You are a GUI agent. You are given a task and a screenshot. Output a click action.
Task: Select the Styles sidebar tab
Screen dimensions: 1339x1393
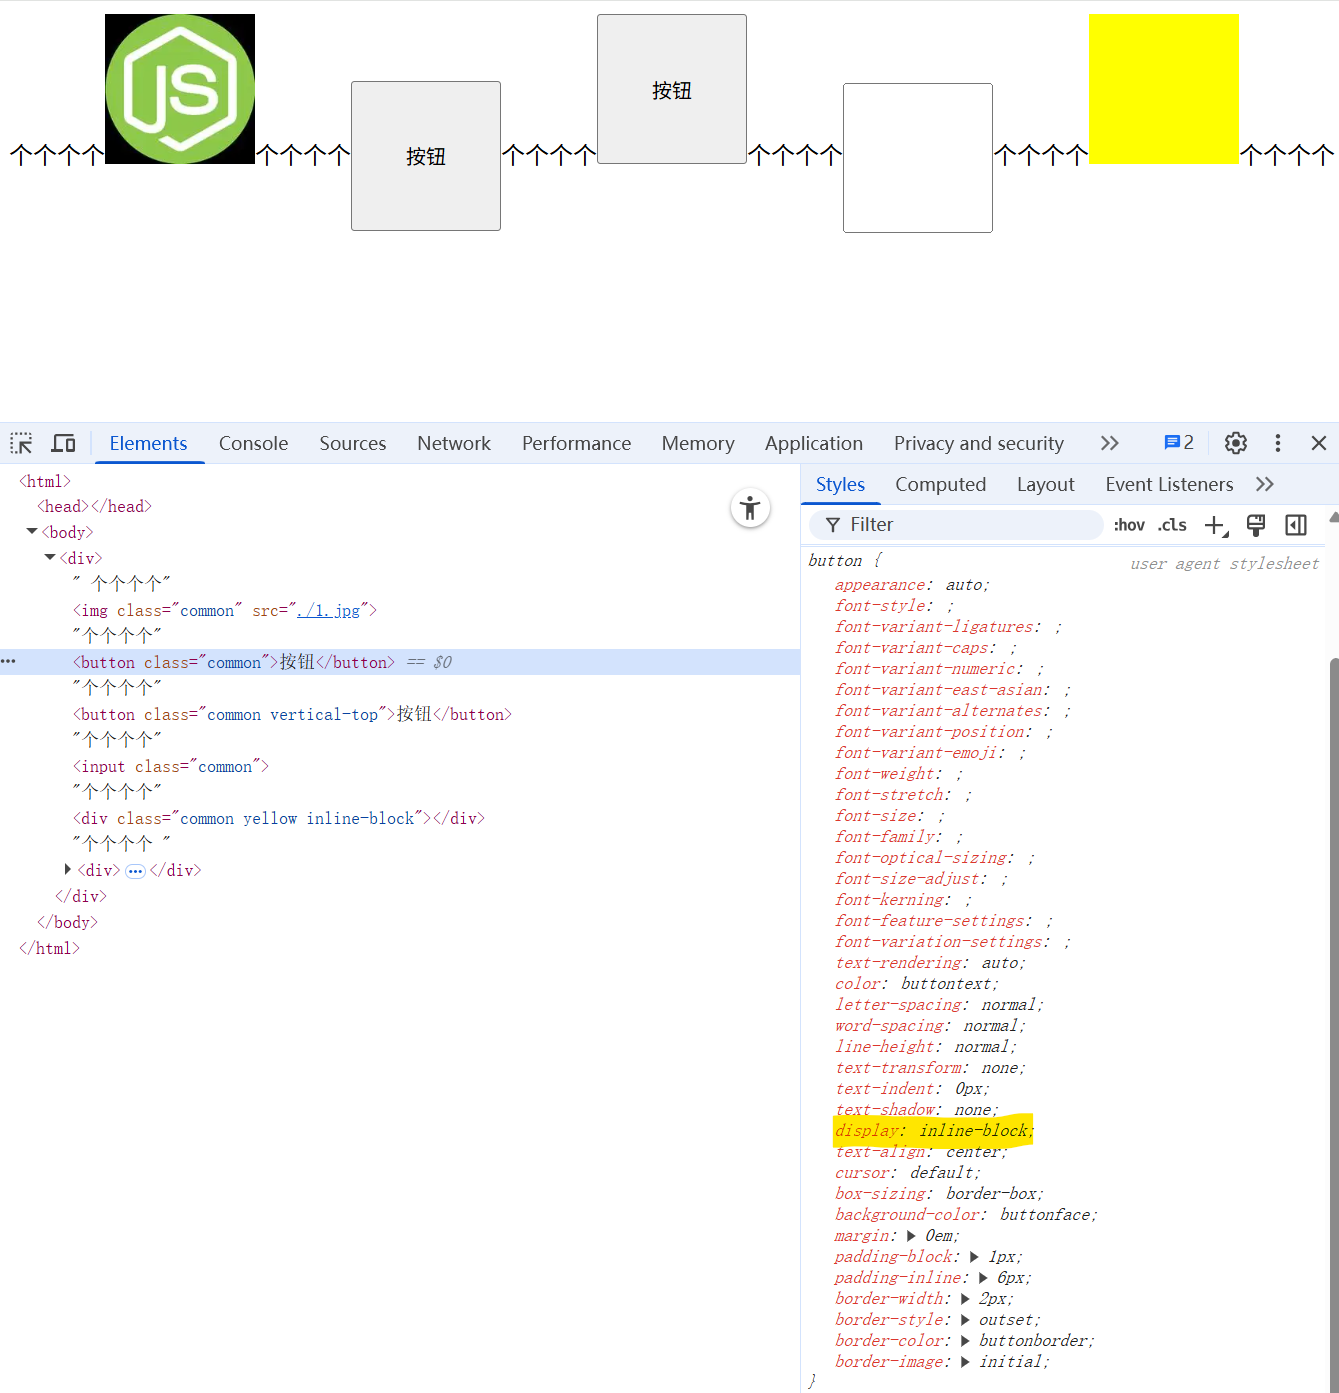[x=840, y=484]
